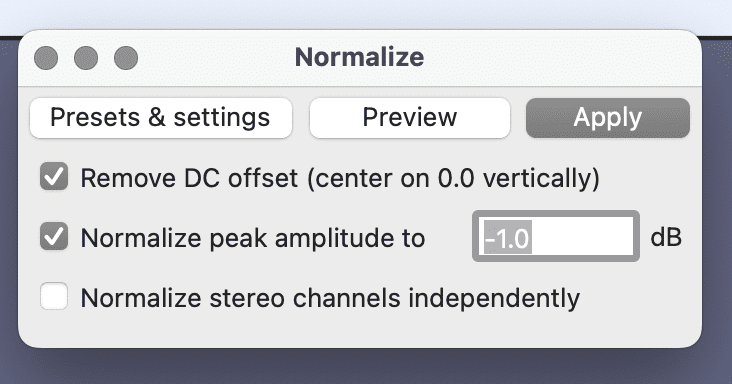
Task: Minimize the Normalize window using middle circle
Action: [x=86, y=58]
